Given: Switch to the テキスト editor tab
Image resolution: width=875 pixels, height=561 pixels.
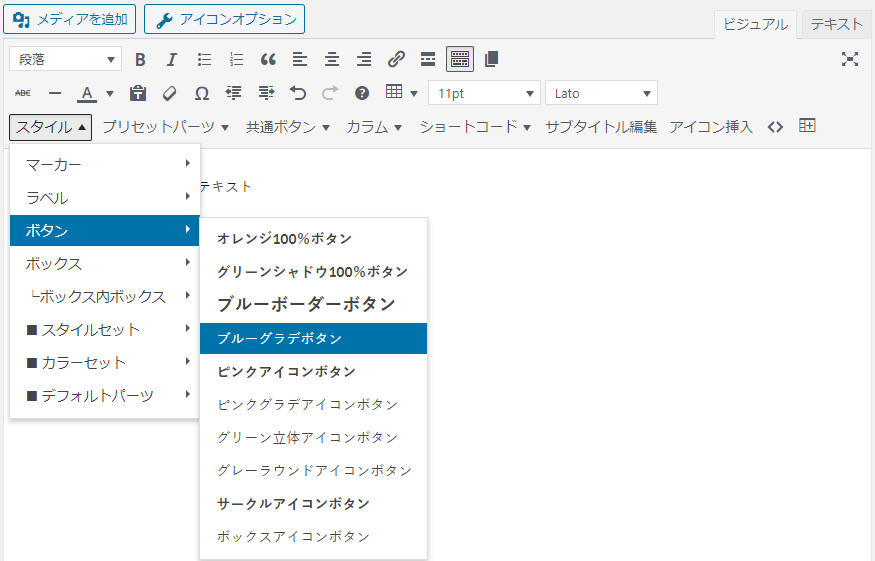Looking at the screenshot, I should coord(836,24).
